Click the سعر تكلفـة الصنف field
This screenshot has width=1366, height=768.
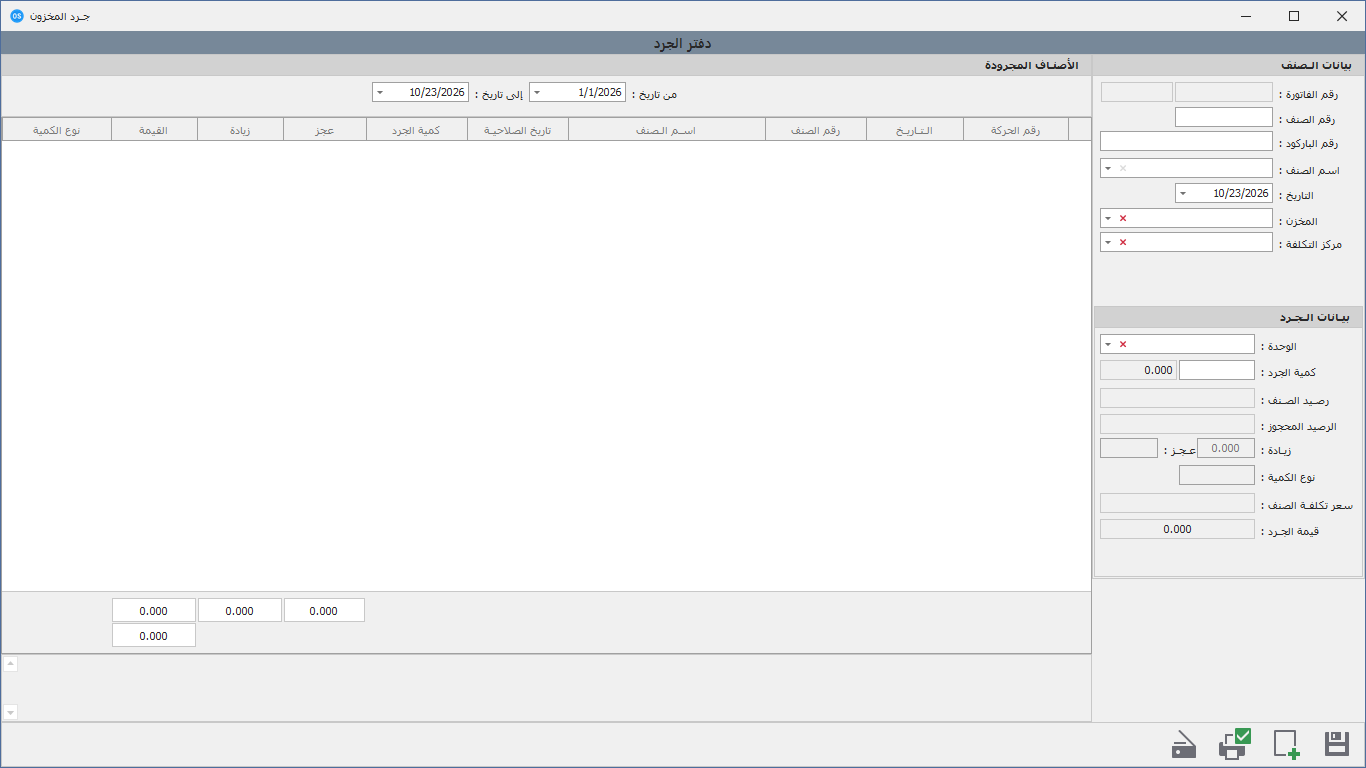(x=1177, y=503)
